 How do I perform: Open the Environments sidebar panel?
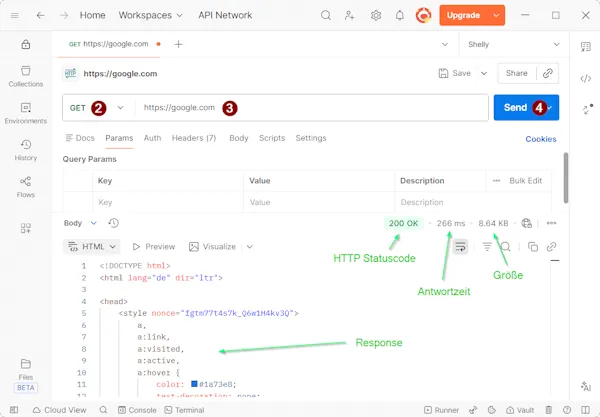[26, 112]
